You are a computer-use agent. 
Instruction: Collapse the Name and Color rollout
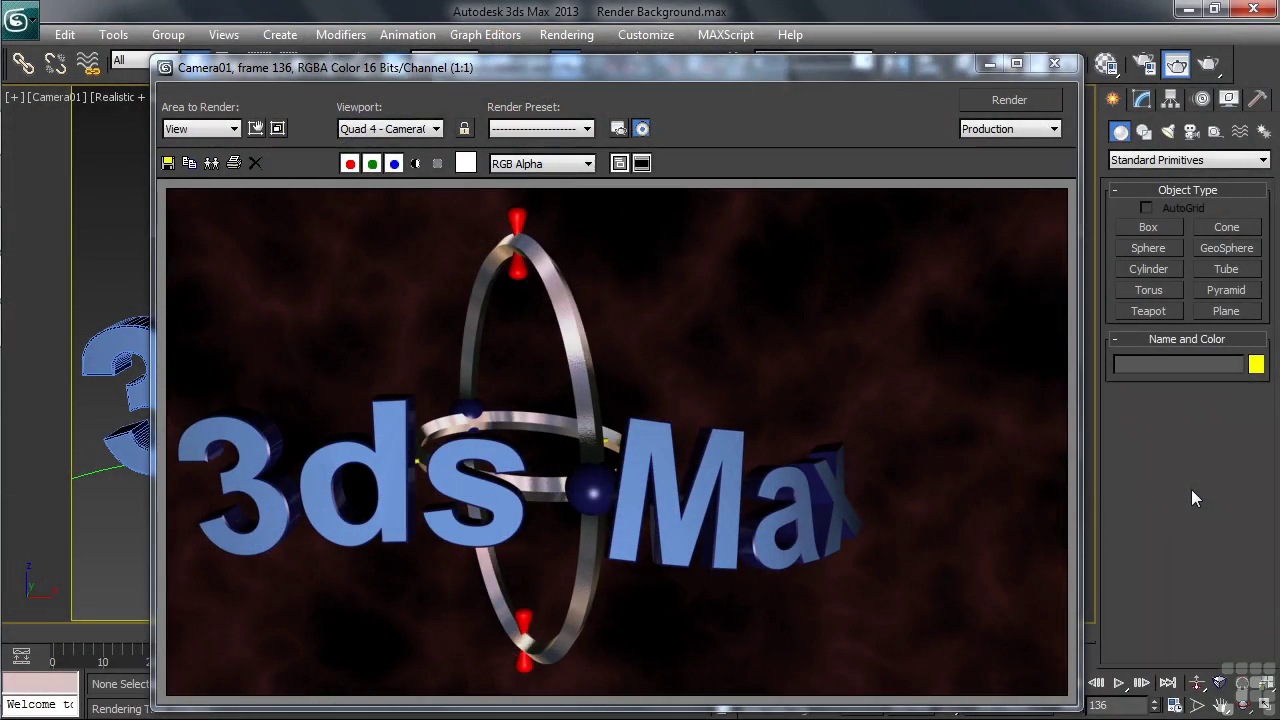pyautogui.click(x=1187, y=339)
